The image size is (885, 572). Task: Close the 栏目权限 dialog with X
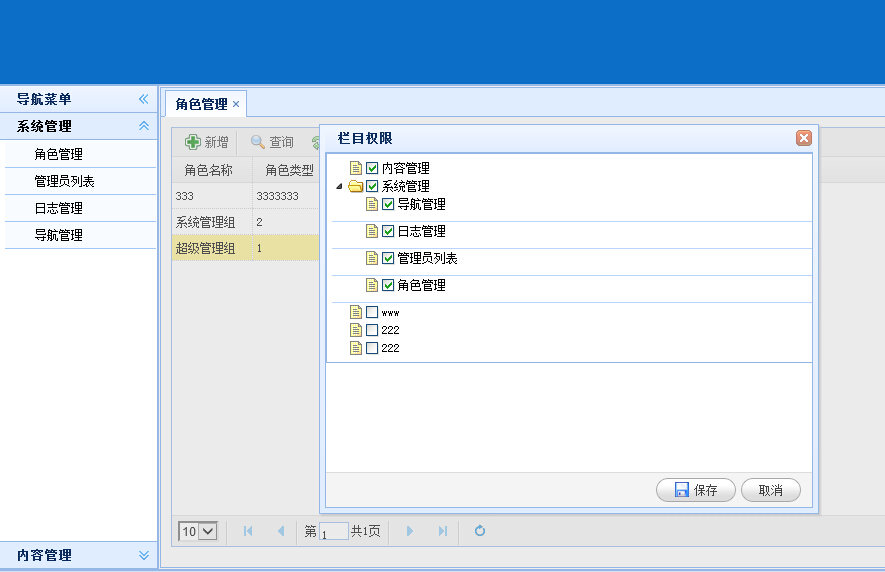click(x=804, y=138)
